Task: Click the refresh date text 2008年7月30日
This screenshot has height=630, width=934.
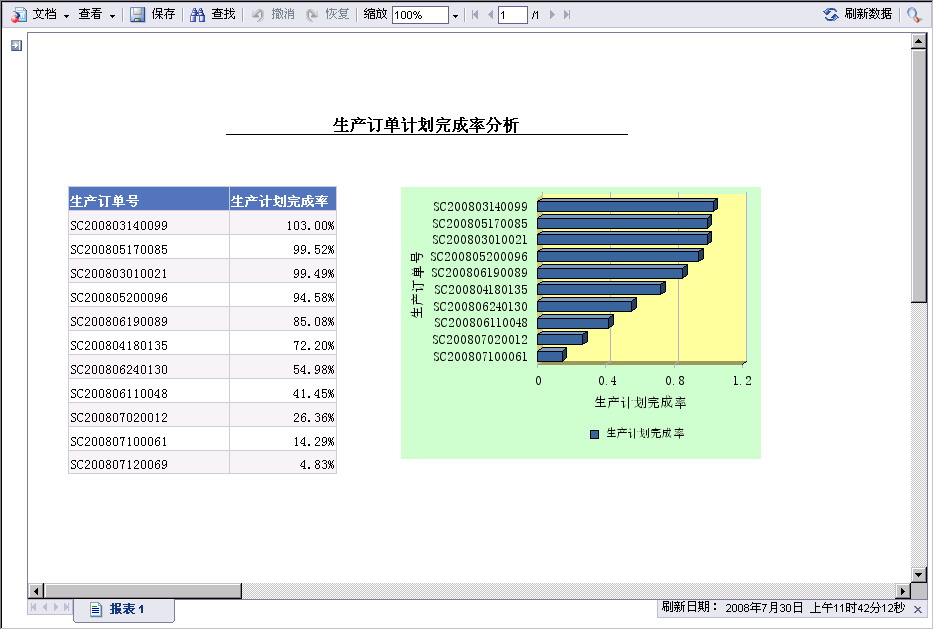Action: [x=764, y=607]
